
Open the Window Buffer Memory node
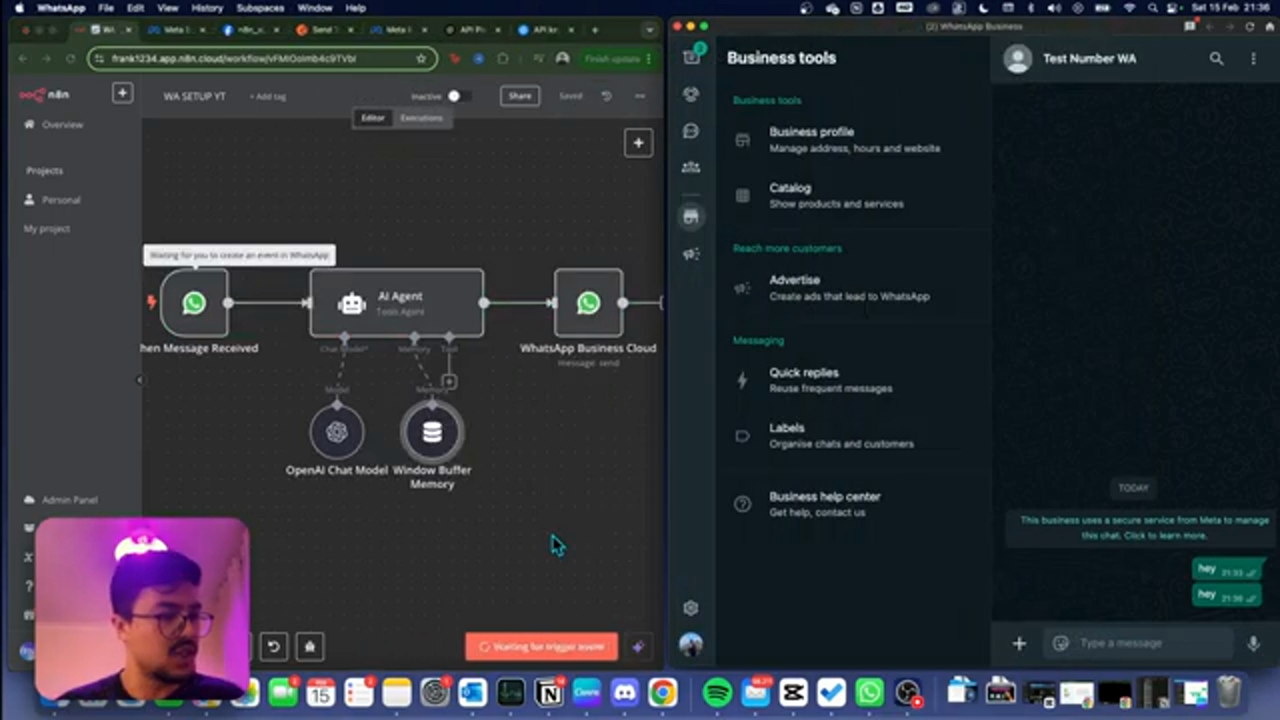(x=432, y=432)
